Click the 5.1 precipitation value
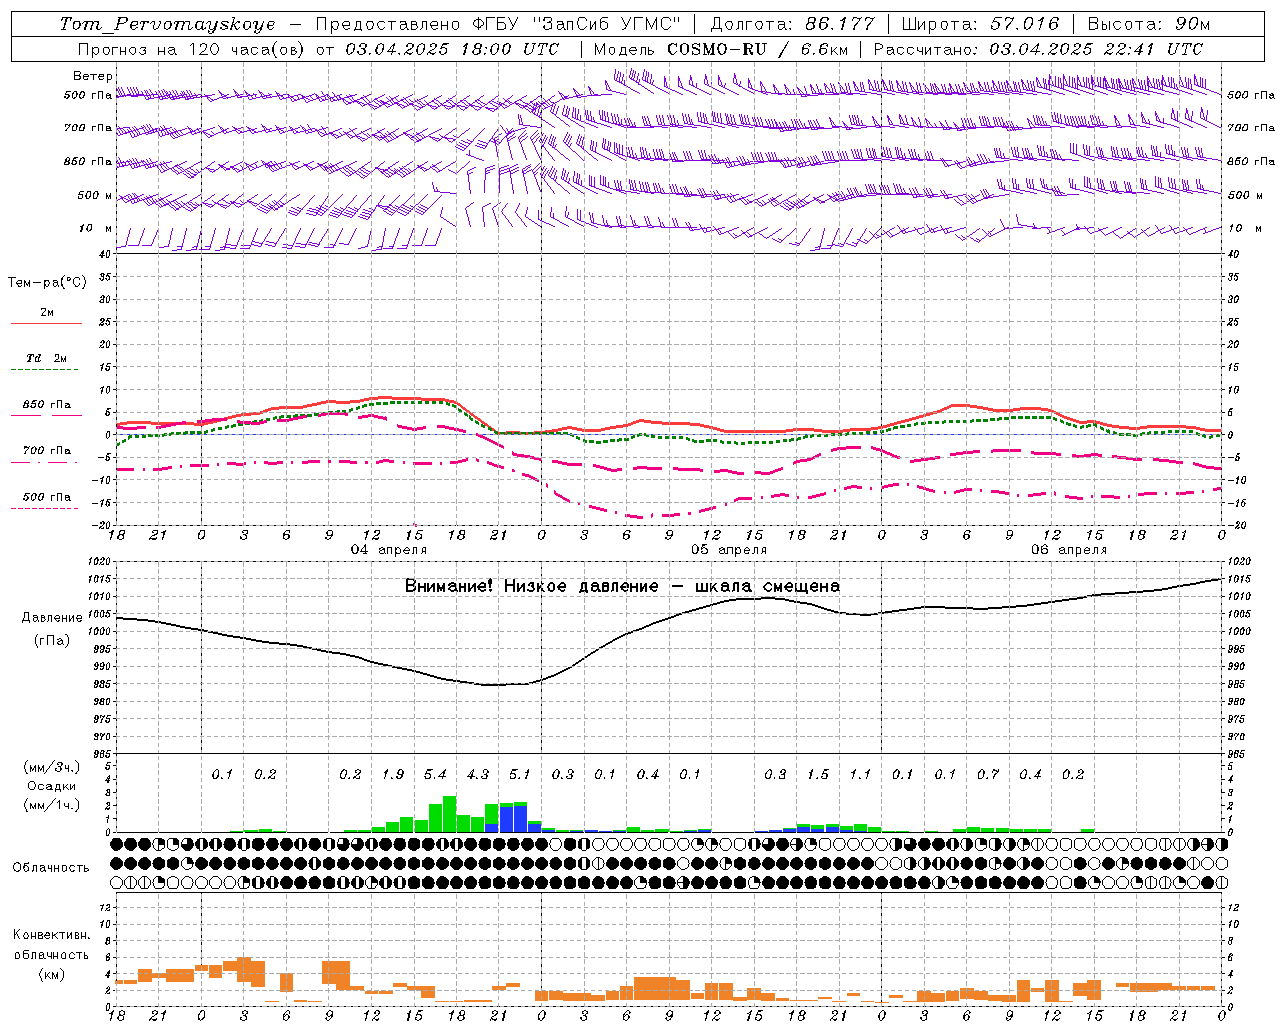Image resolution: width=1280 pixels, height=1024 pixels. [x=520, y=775]
